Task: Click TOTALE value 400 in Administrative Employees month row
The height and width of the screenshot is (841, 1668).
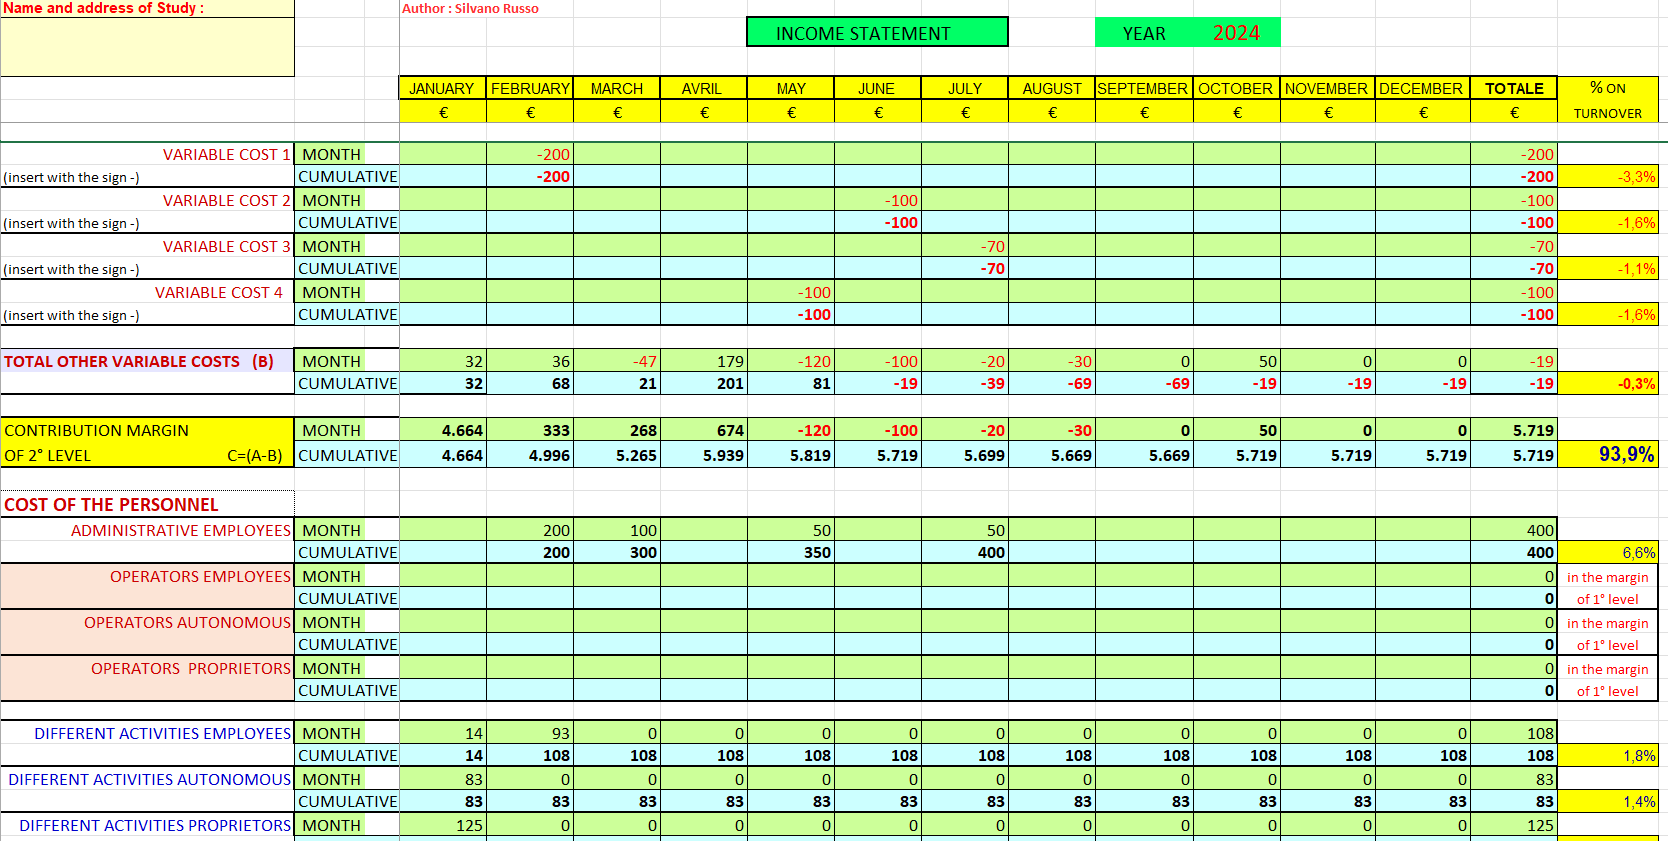Action: [x=1514, y=530]
